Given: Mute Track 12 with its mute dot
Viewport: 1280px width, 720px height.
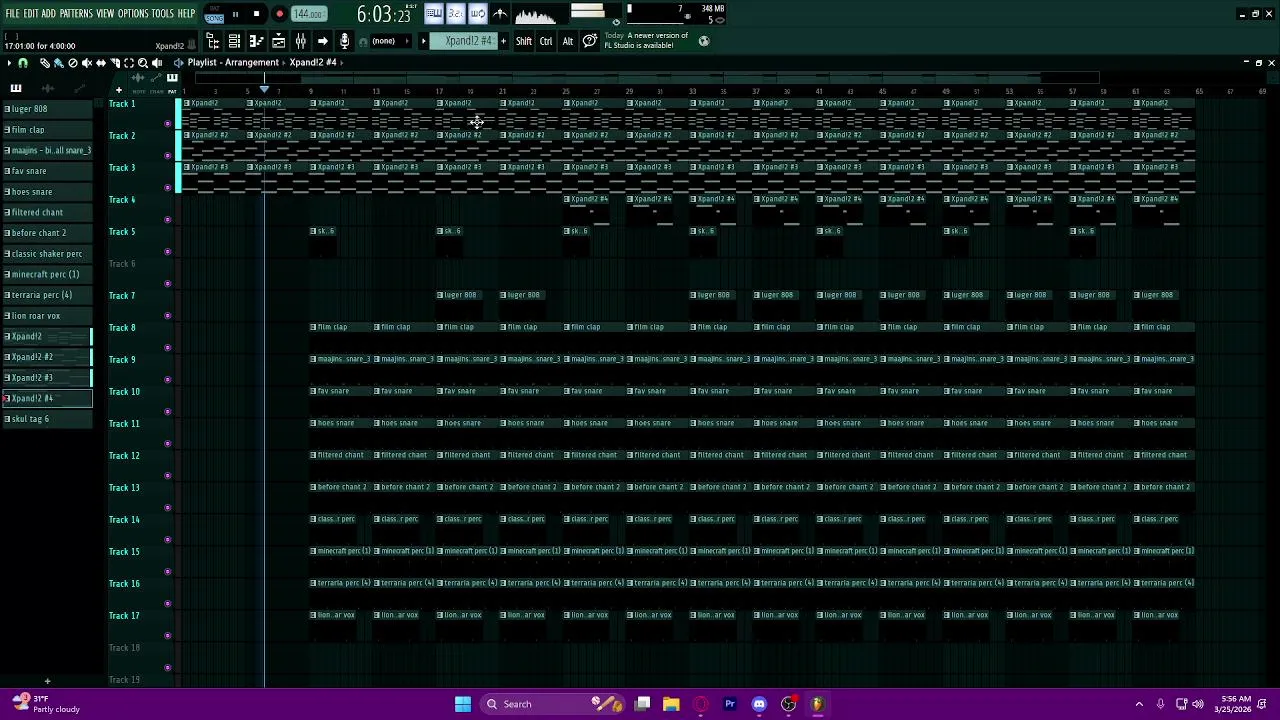Looking at the screenshot, I should [167, 476].
